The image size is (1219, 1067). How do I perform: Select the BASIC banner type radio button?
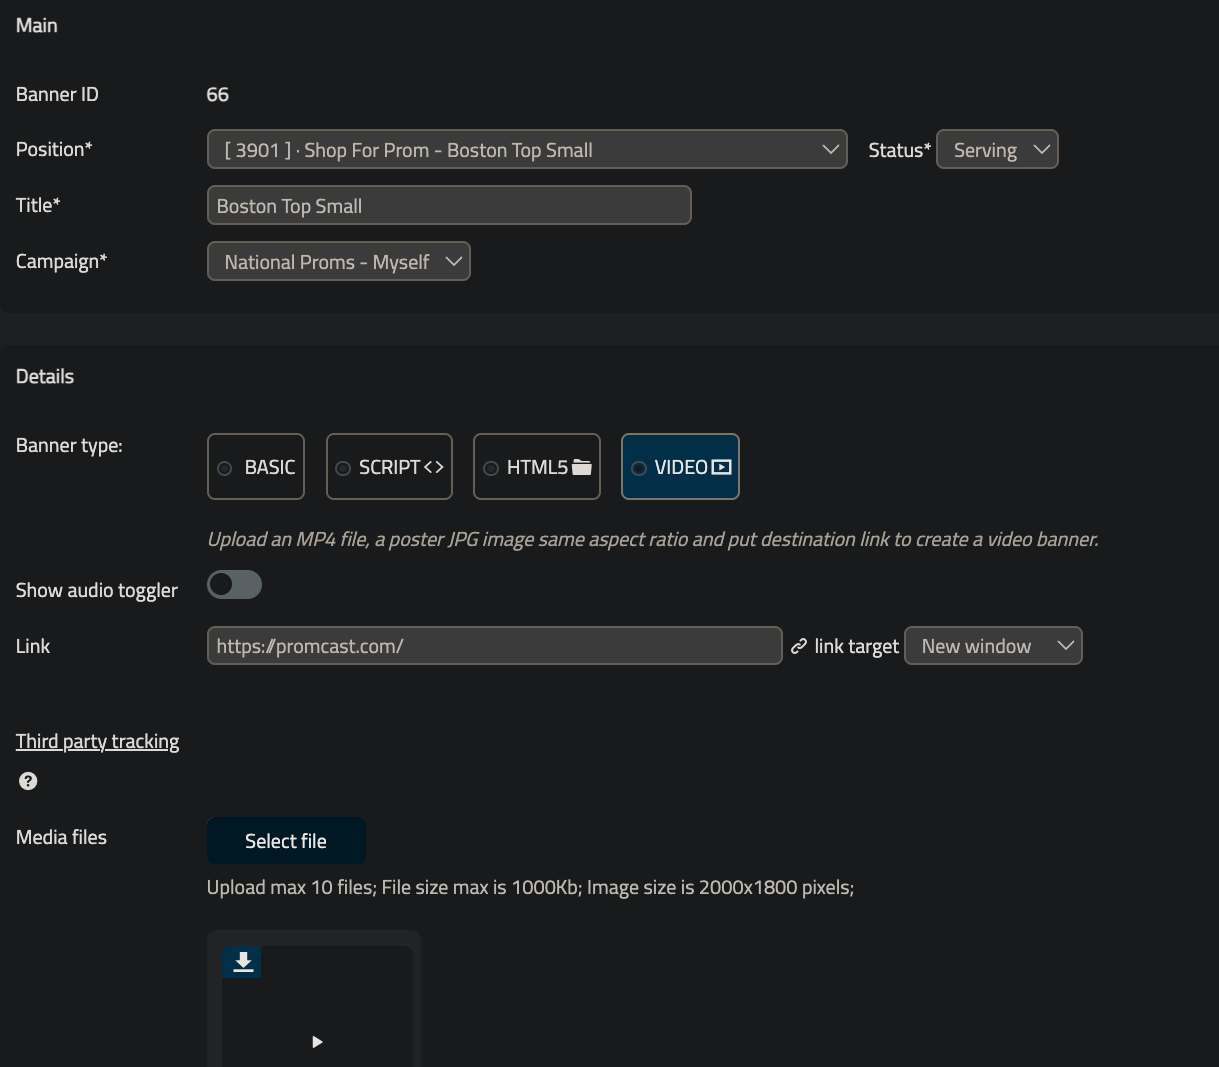coord(225,468)
